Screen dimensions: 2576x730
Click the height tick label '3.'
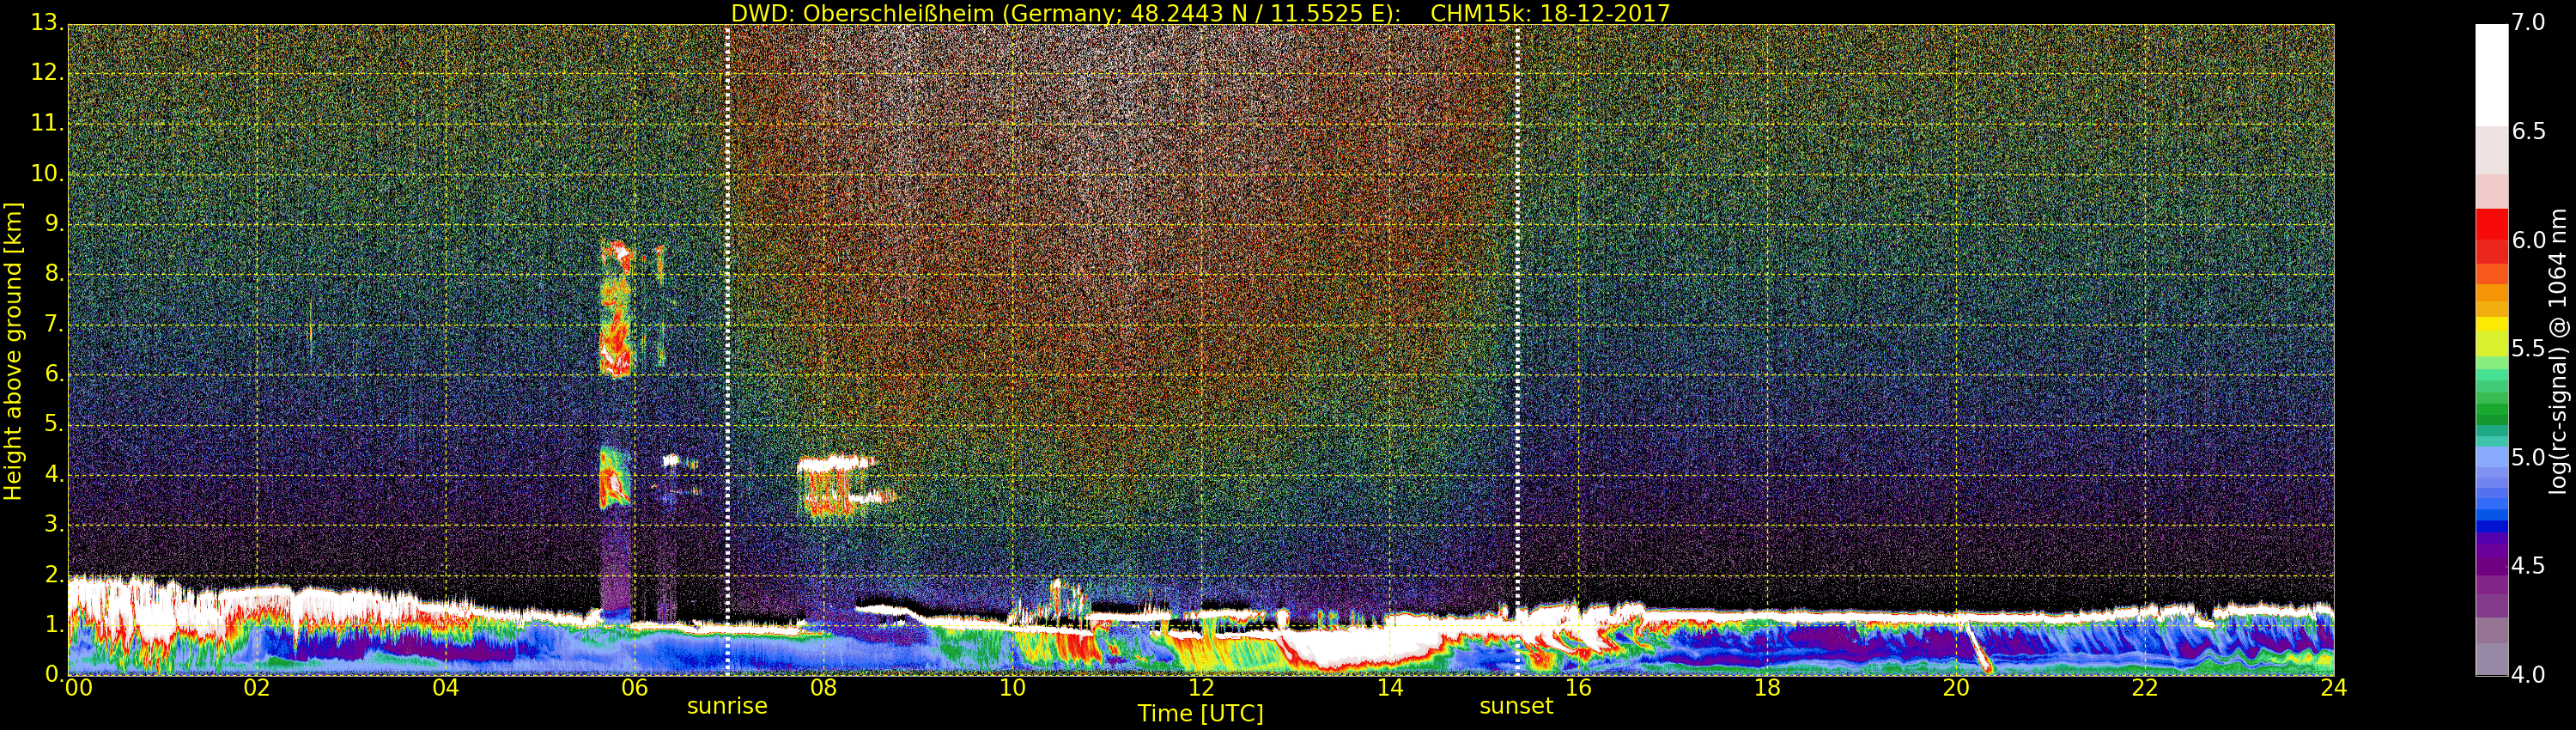coord(54,524)
